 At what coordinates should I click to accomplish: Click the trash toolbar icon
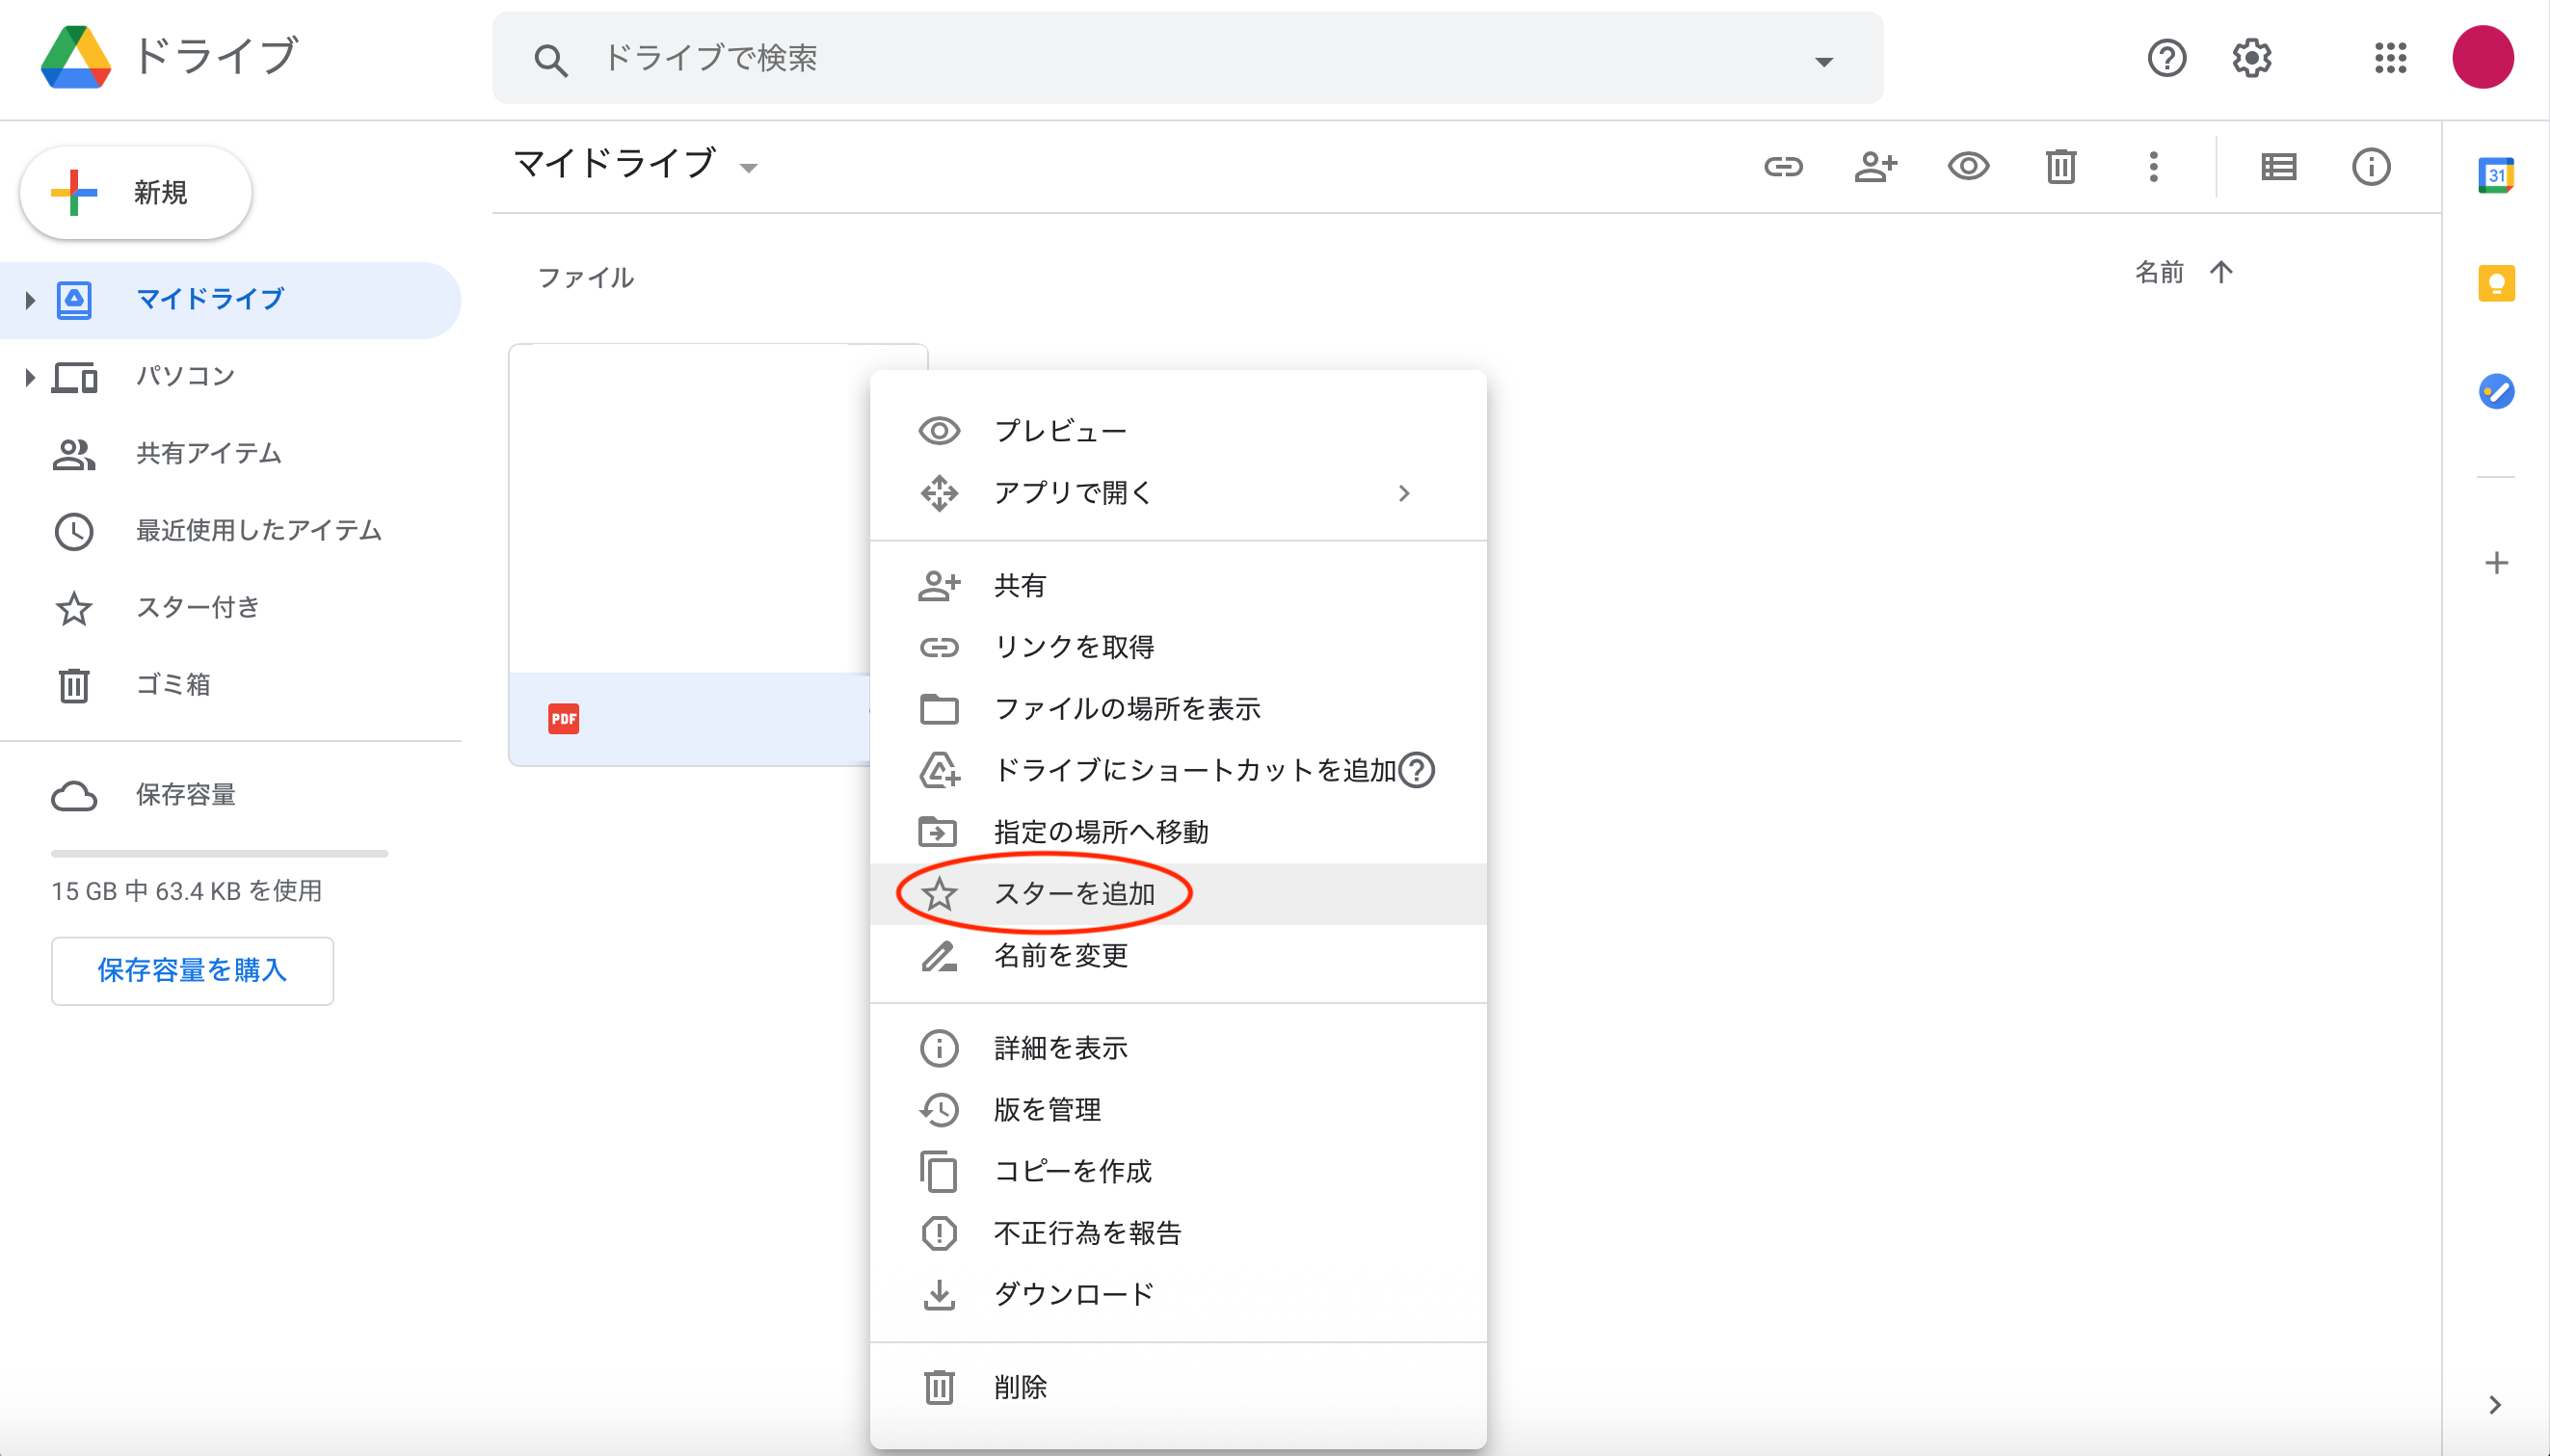click(2061, 167)
